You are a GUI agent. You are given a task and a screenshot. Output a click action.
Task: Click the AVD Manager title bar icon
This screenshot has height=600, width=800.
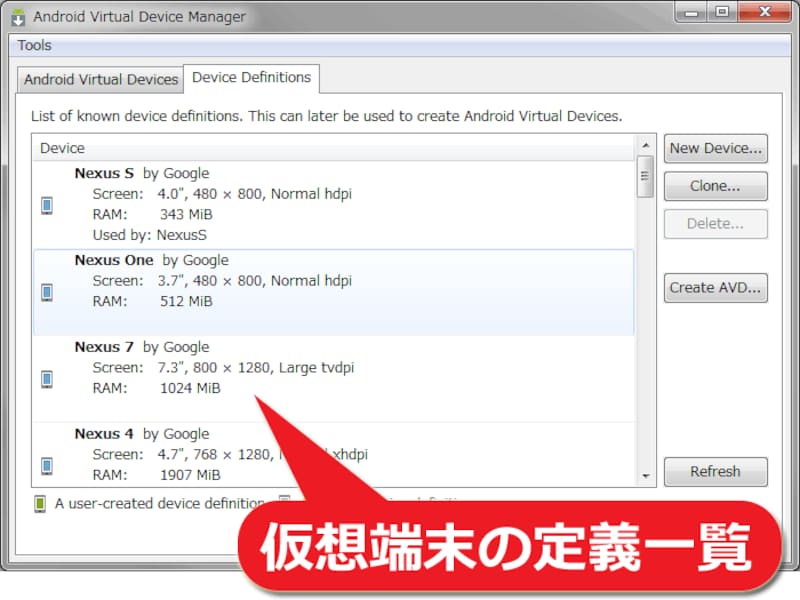tap(18, 17)
